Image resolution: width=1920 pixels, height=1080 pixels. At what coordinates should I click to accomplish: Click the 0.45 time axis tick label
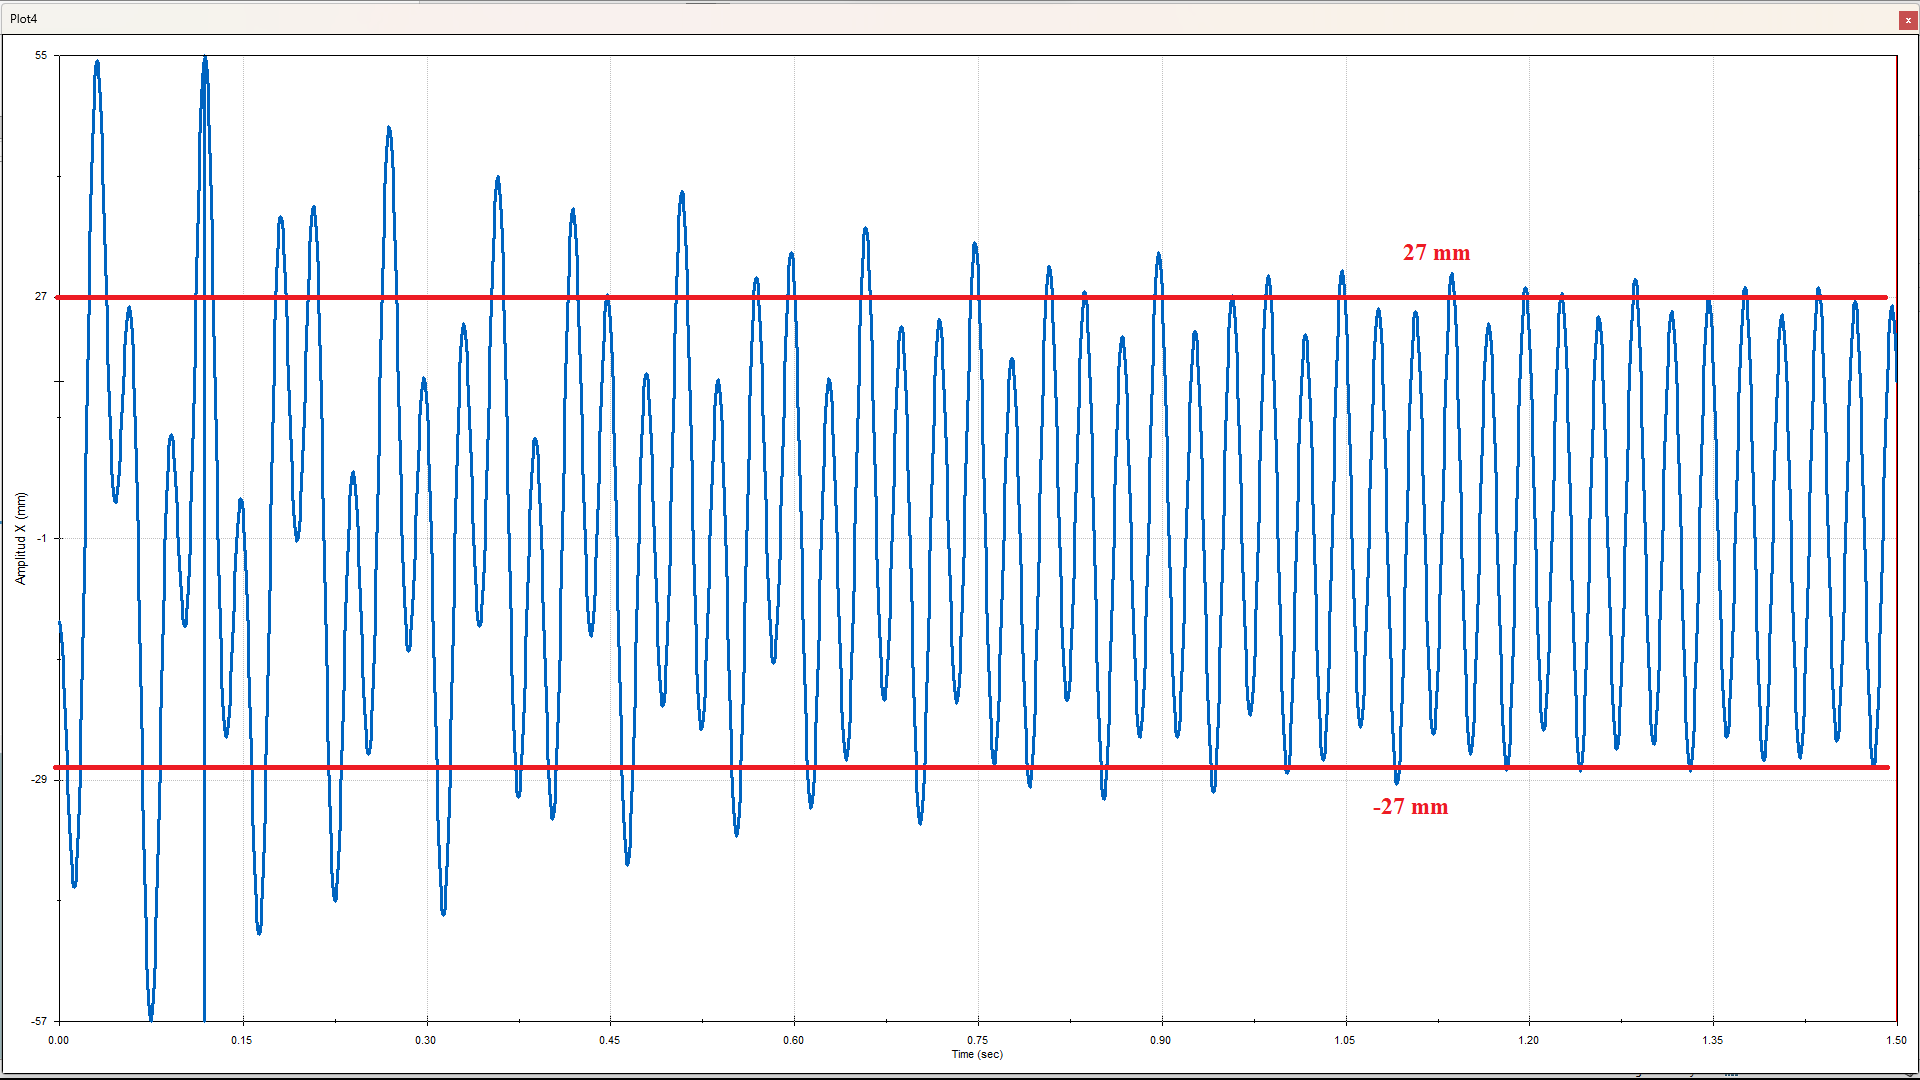610,1040
